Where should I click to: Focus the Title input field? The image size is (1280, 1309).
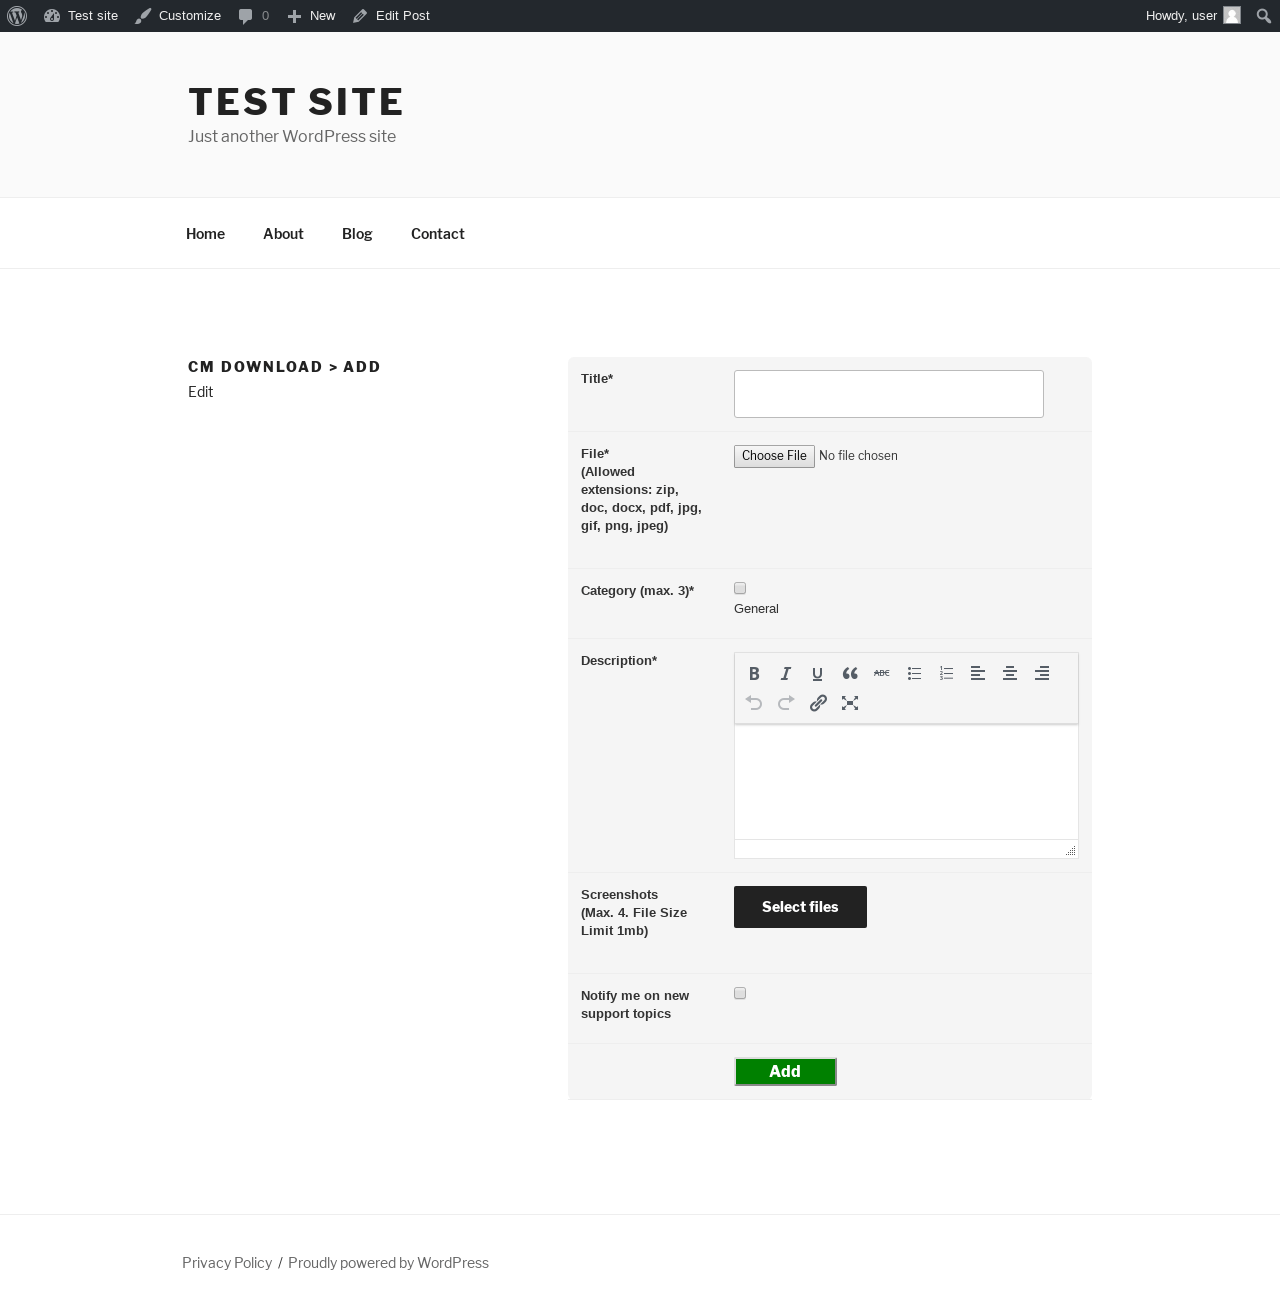889,394
